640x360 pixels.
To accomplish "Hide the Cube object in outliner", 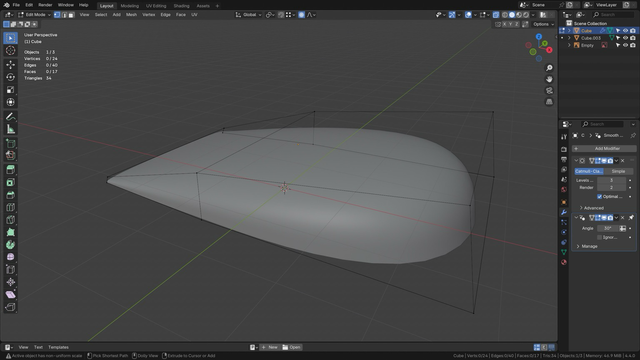I will pyautogui.click(x=625, y=31).
